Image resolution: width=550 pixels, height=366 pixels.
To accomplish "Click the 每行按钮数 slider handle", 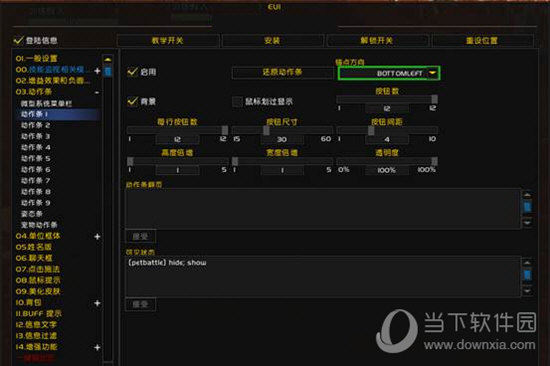I will click(224, 130).
